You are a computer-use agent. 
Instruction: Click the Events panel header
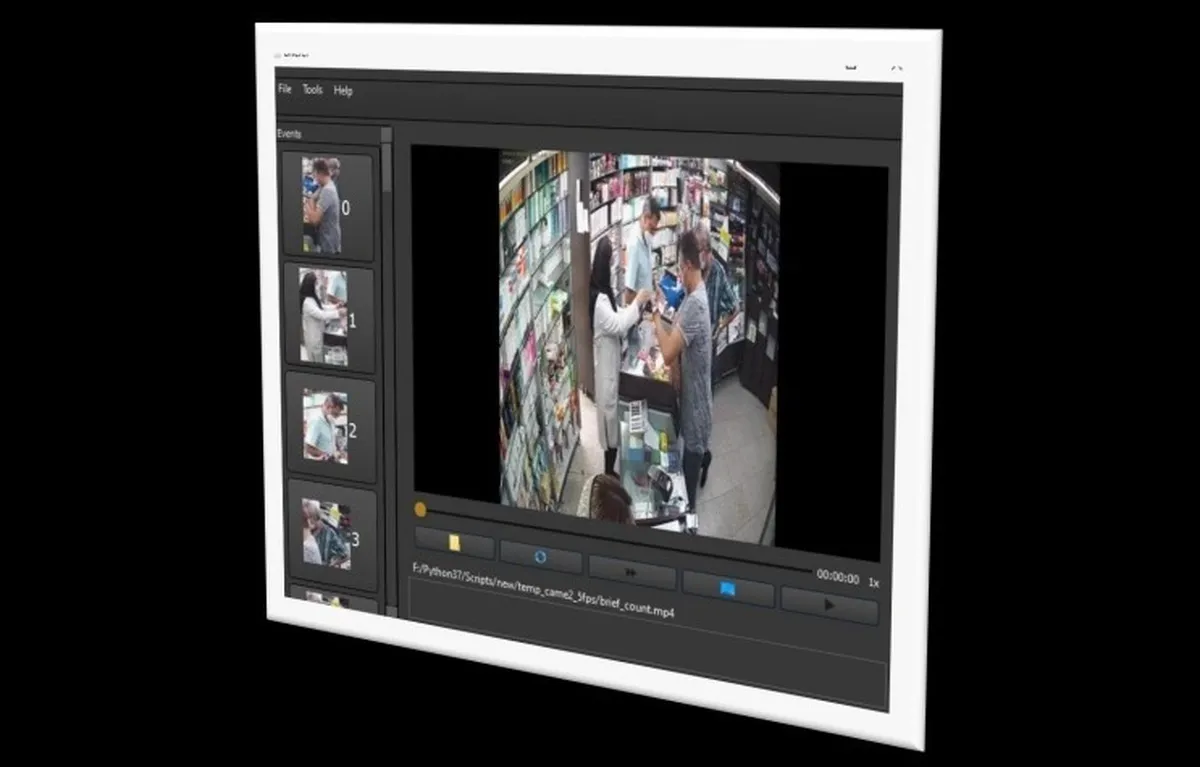click(290, 133)
